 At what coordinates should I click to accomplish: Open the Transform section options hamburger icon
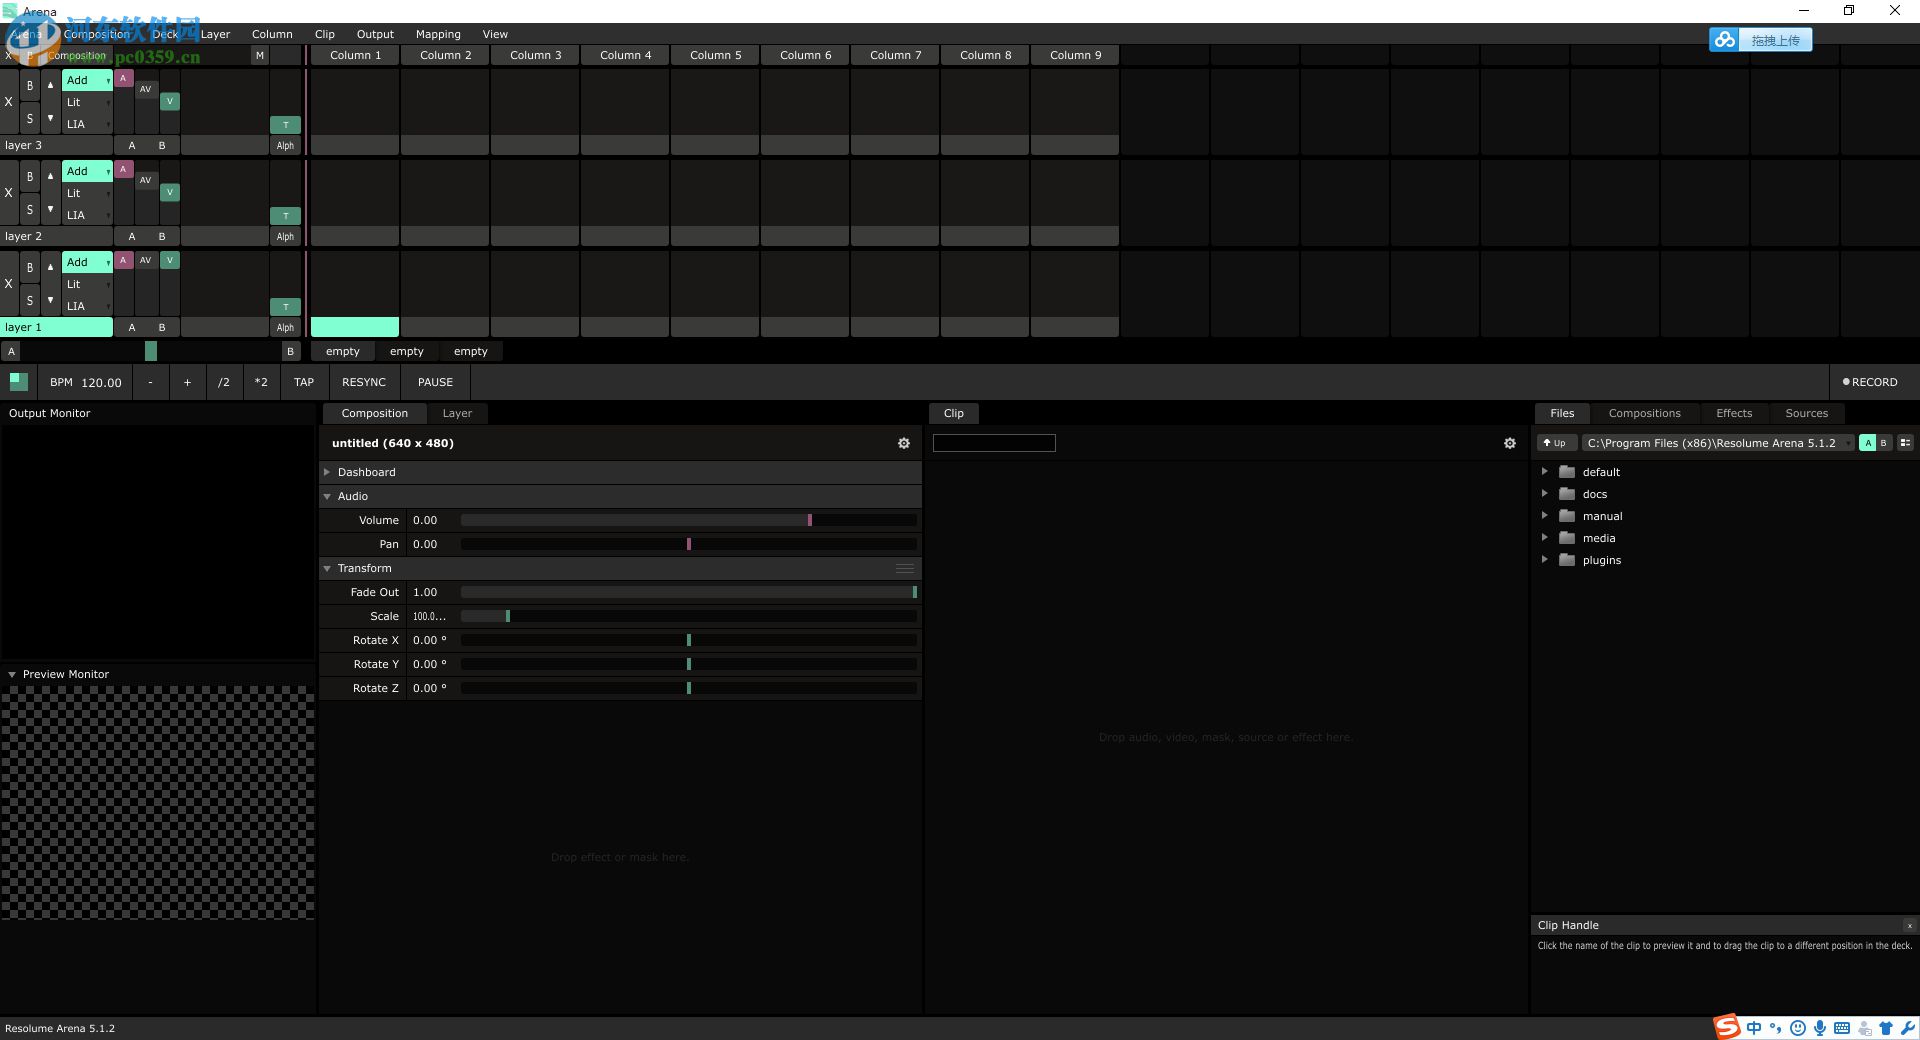[905, 568]
